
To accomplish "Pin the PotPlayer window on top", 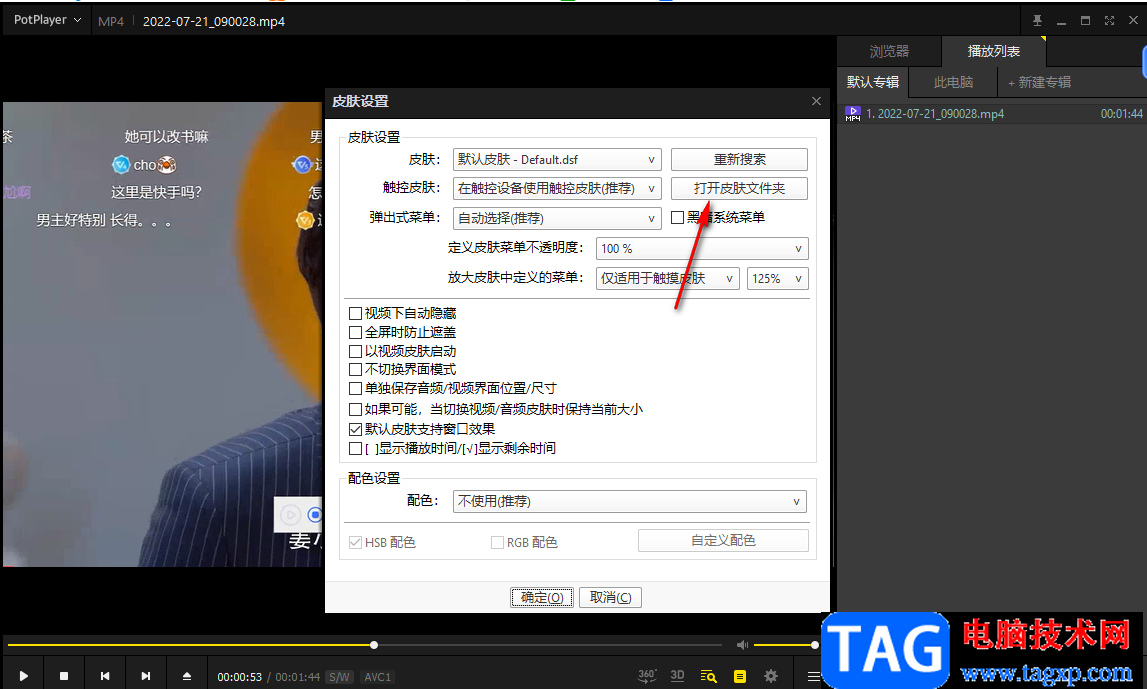I will 1037,20.
